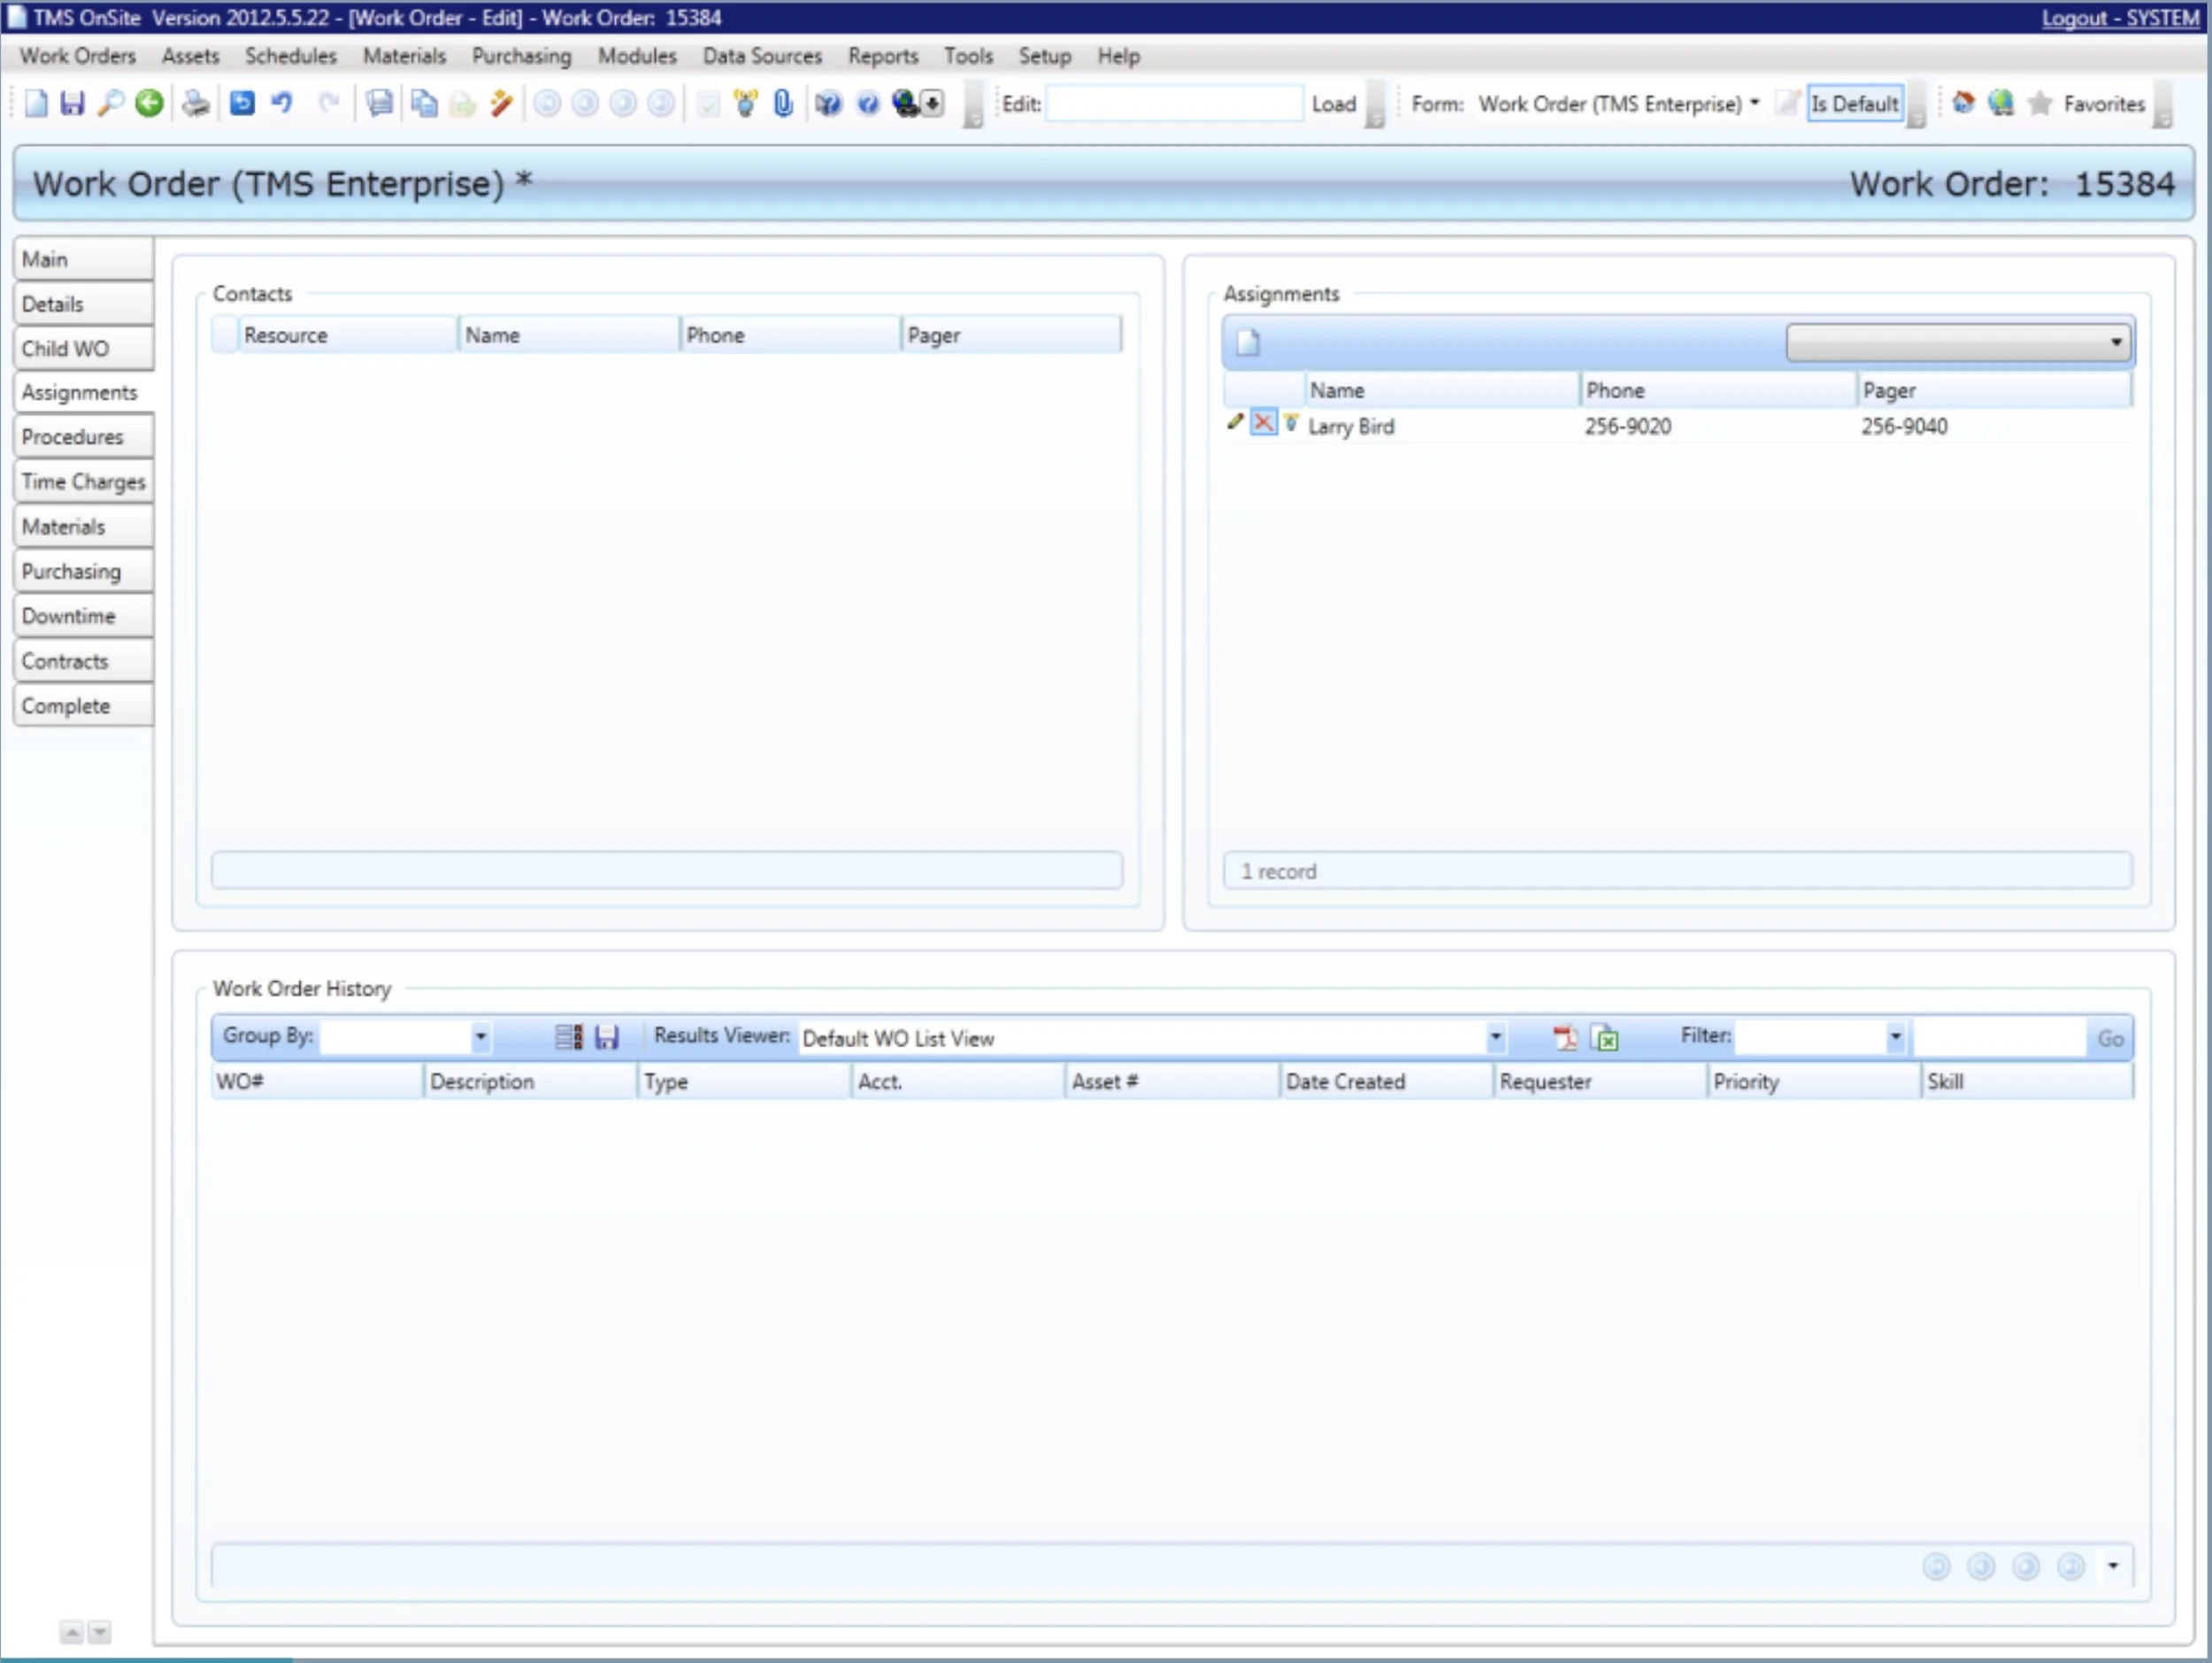Click the green back arrow icon
Image resolution: width=2212 pixels, height=1663 pixels.
point(149,103)
